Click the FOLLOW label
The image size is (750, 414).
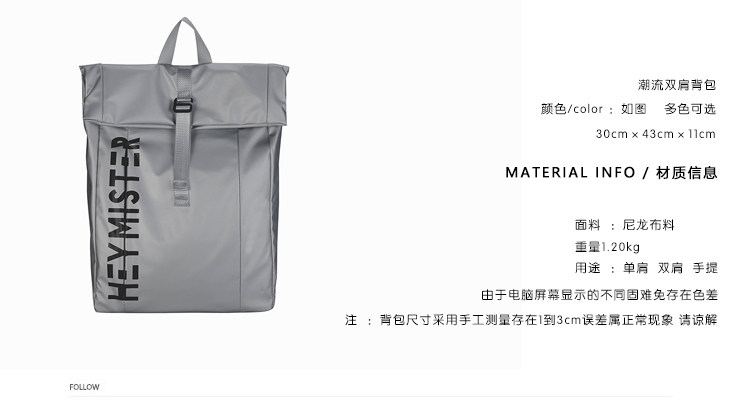[x=84, y=387]
